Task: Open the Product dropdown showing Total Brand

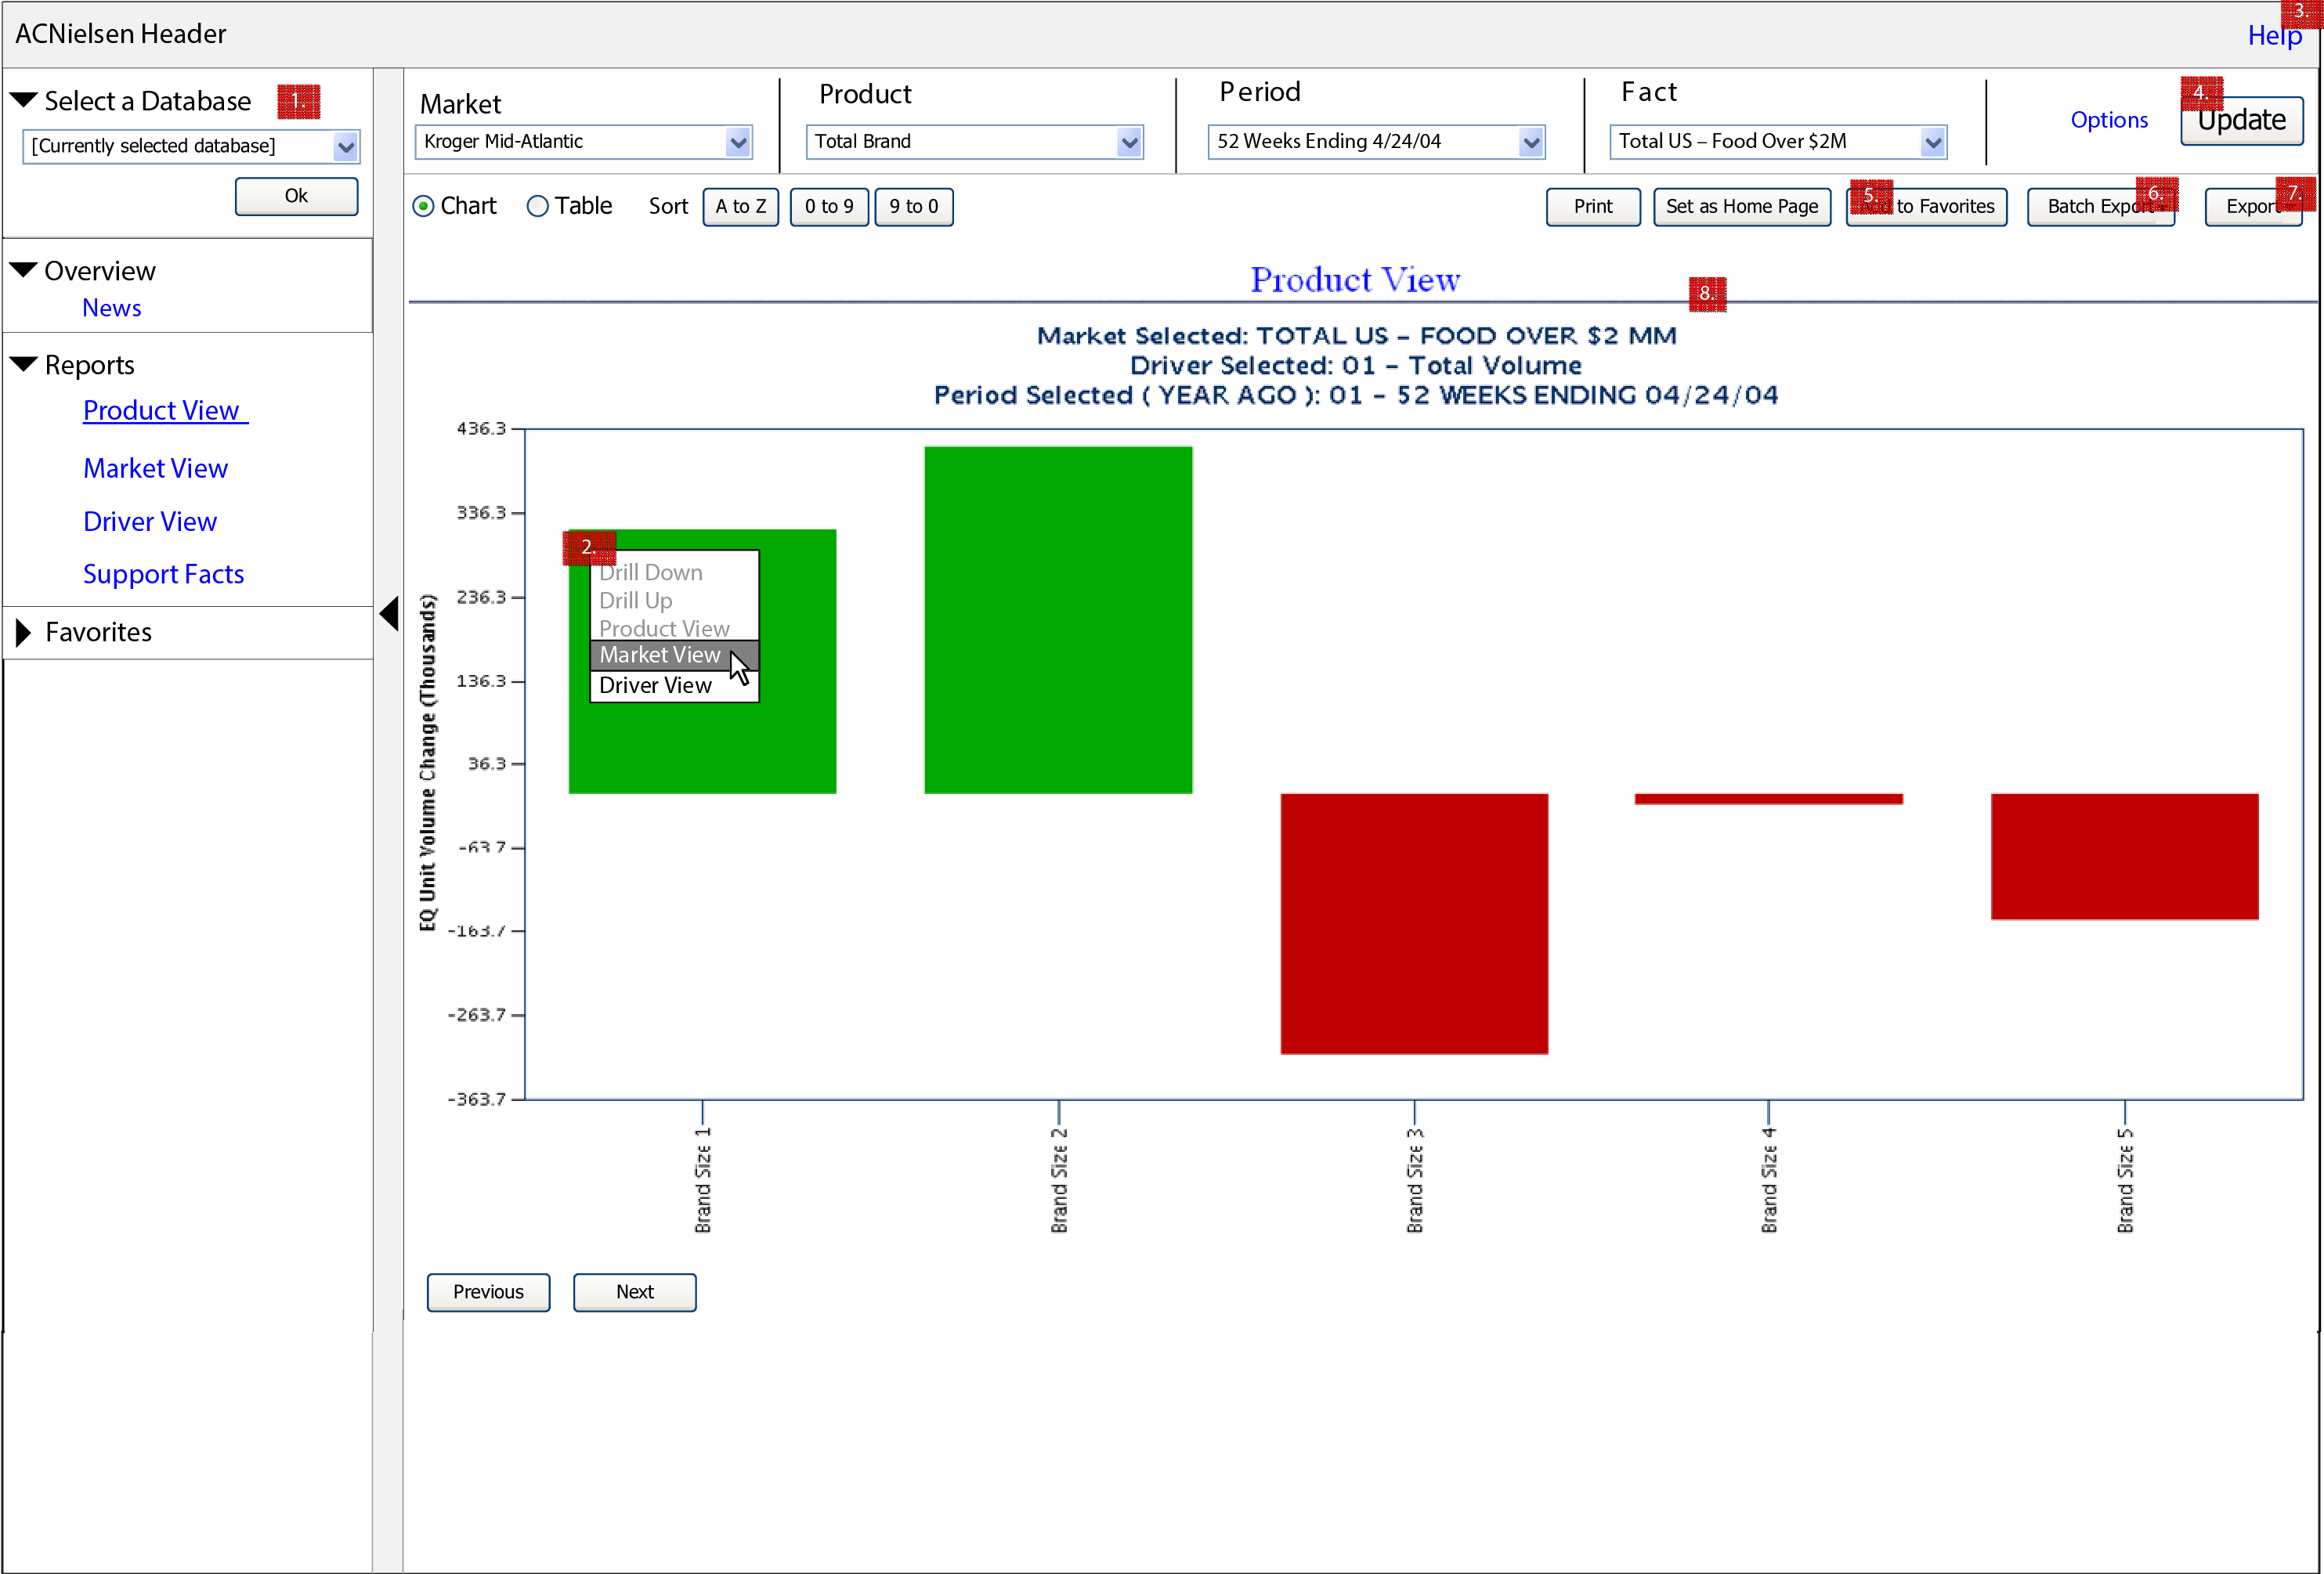Action: (974, 142)
